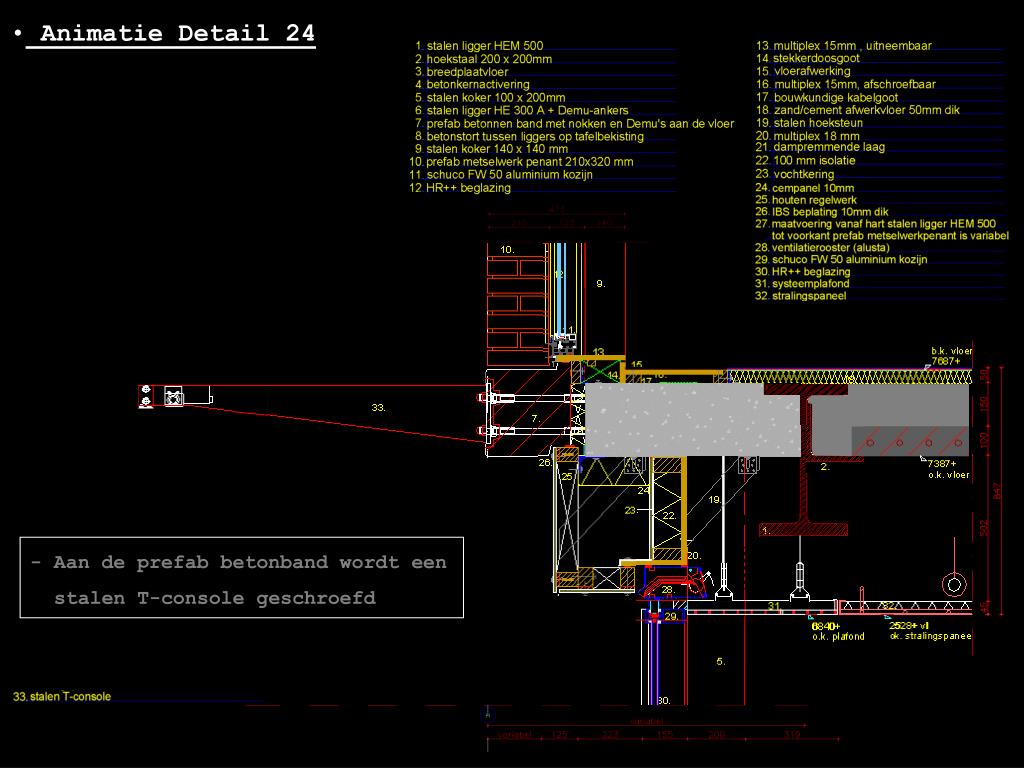This screenshot has height=768, width=1024.
Task: Click legend entry '31. systeemplafond'
Action: click(x=803, y=283)
